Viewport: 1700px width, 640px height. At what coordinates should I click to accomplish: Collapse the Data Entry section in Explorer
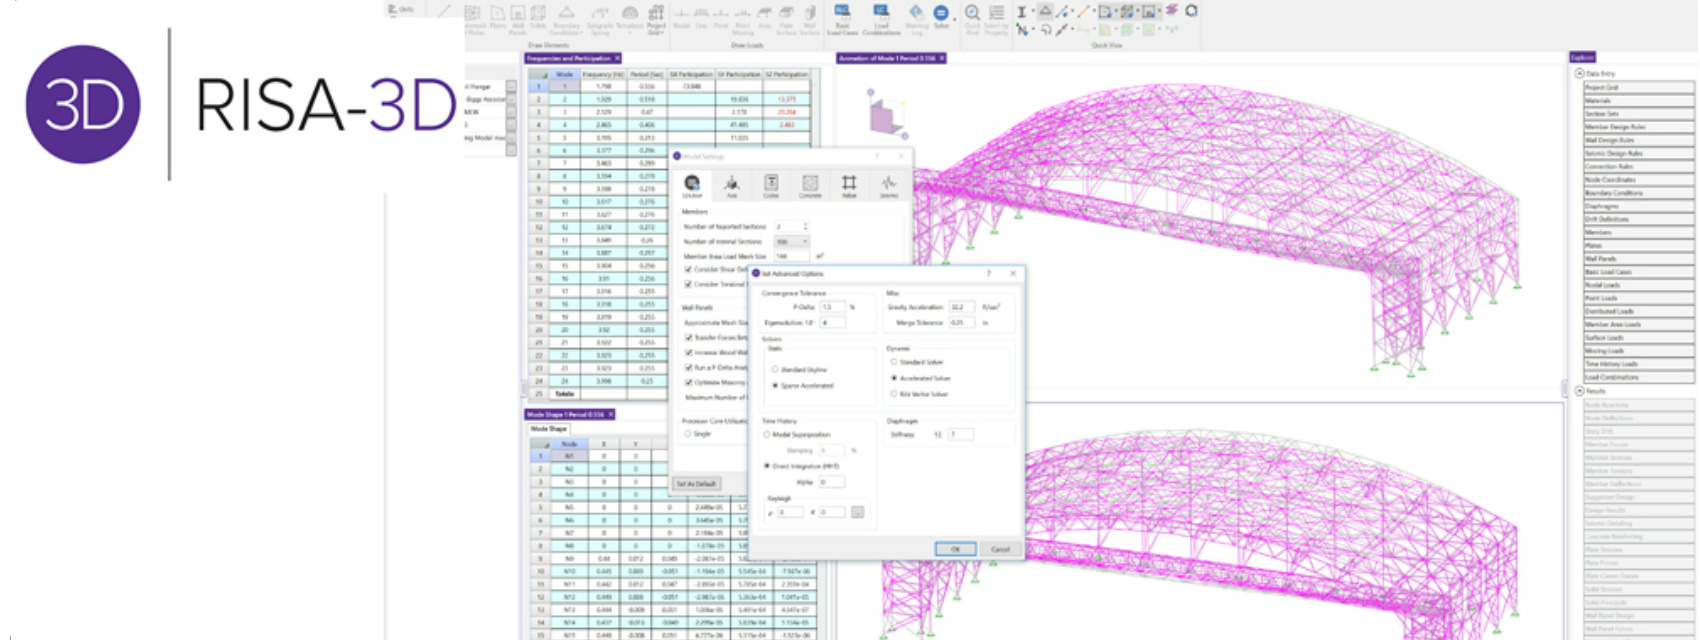(x=1579, y=74)
